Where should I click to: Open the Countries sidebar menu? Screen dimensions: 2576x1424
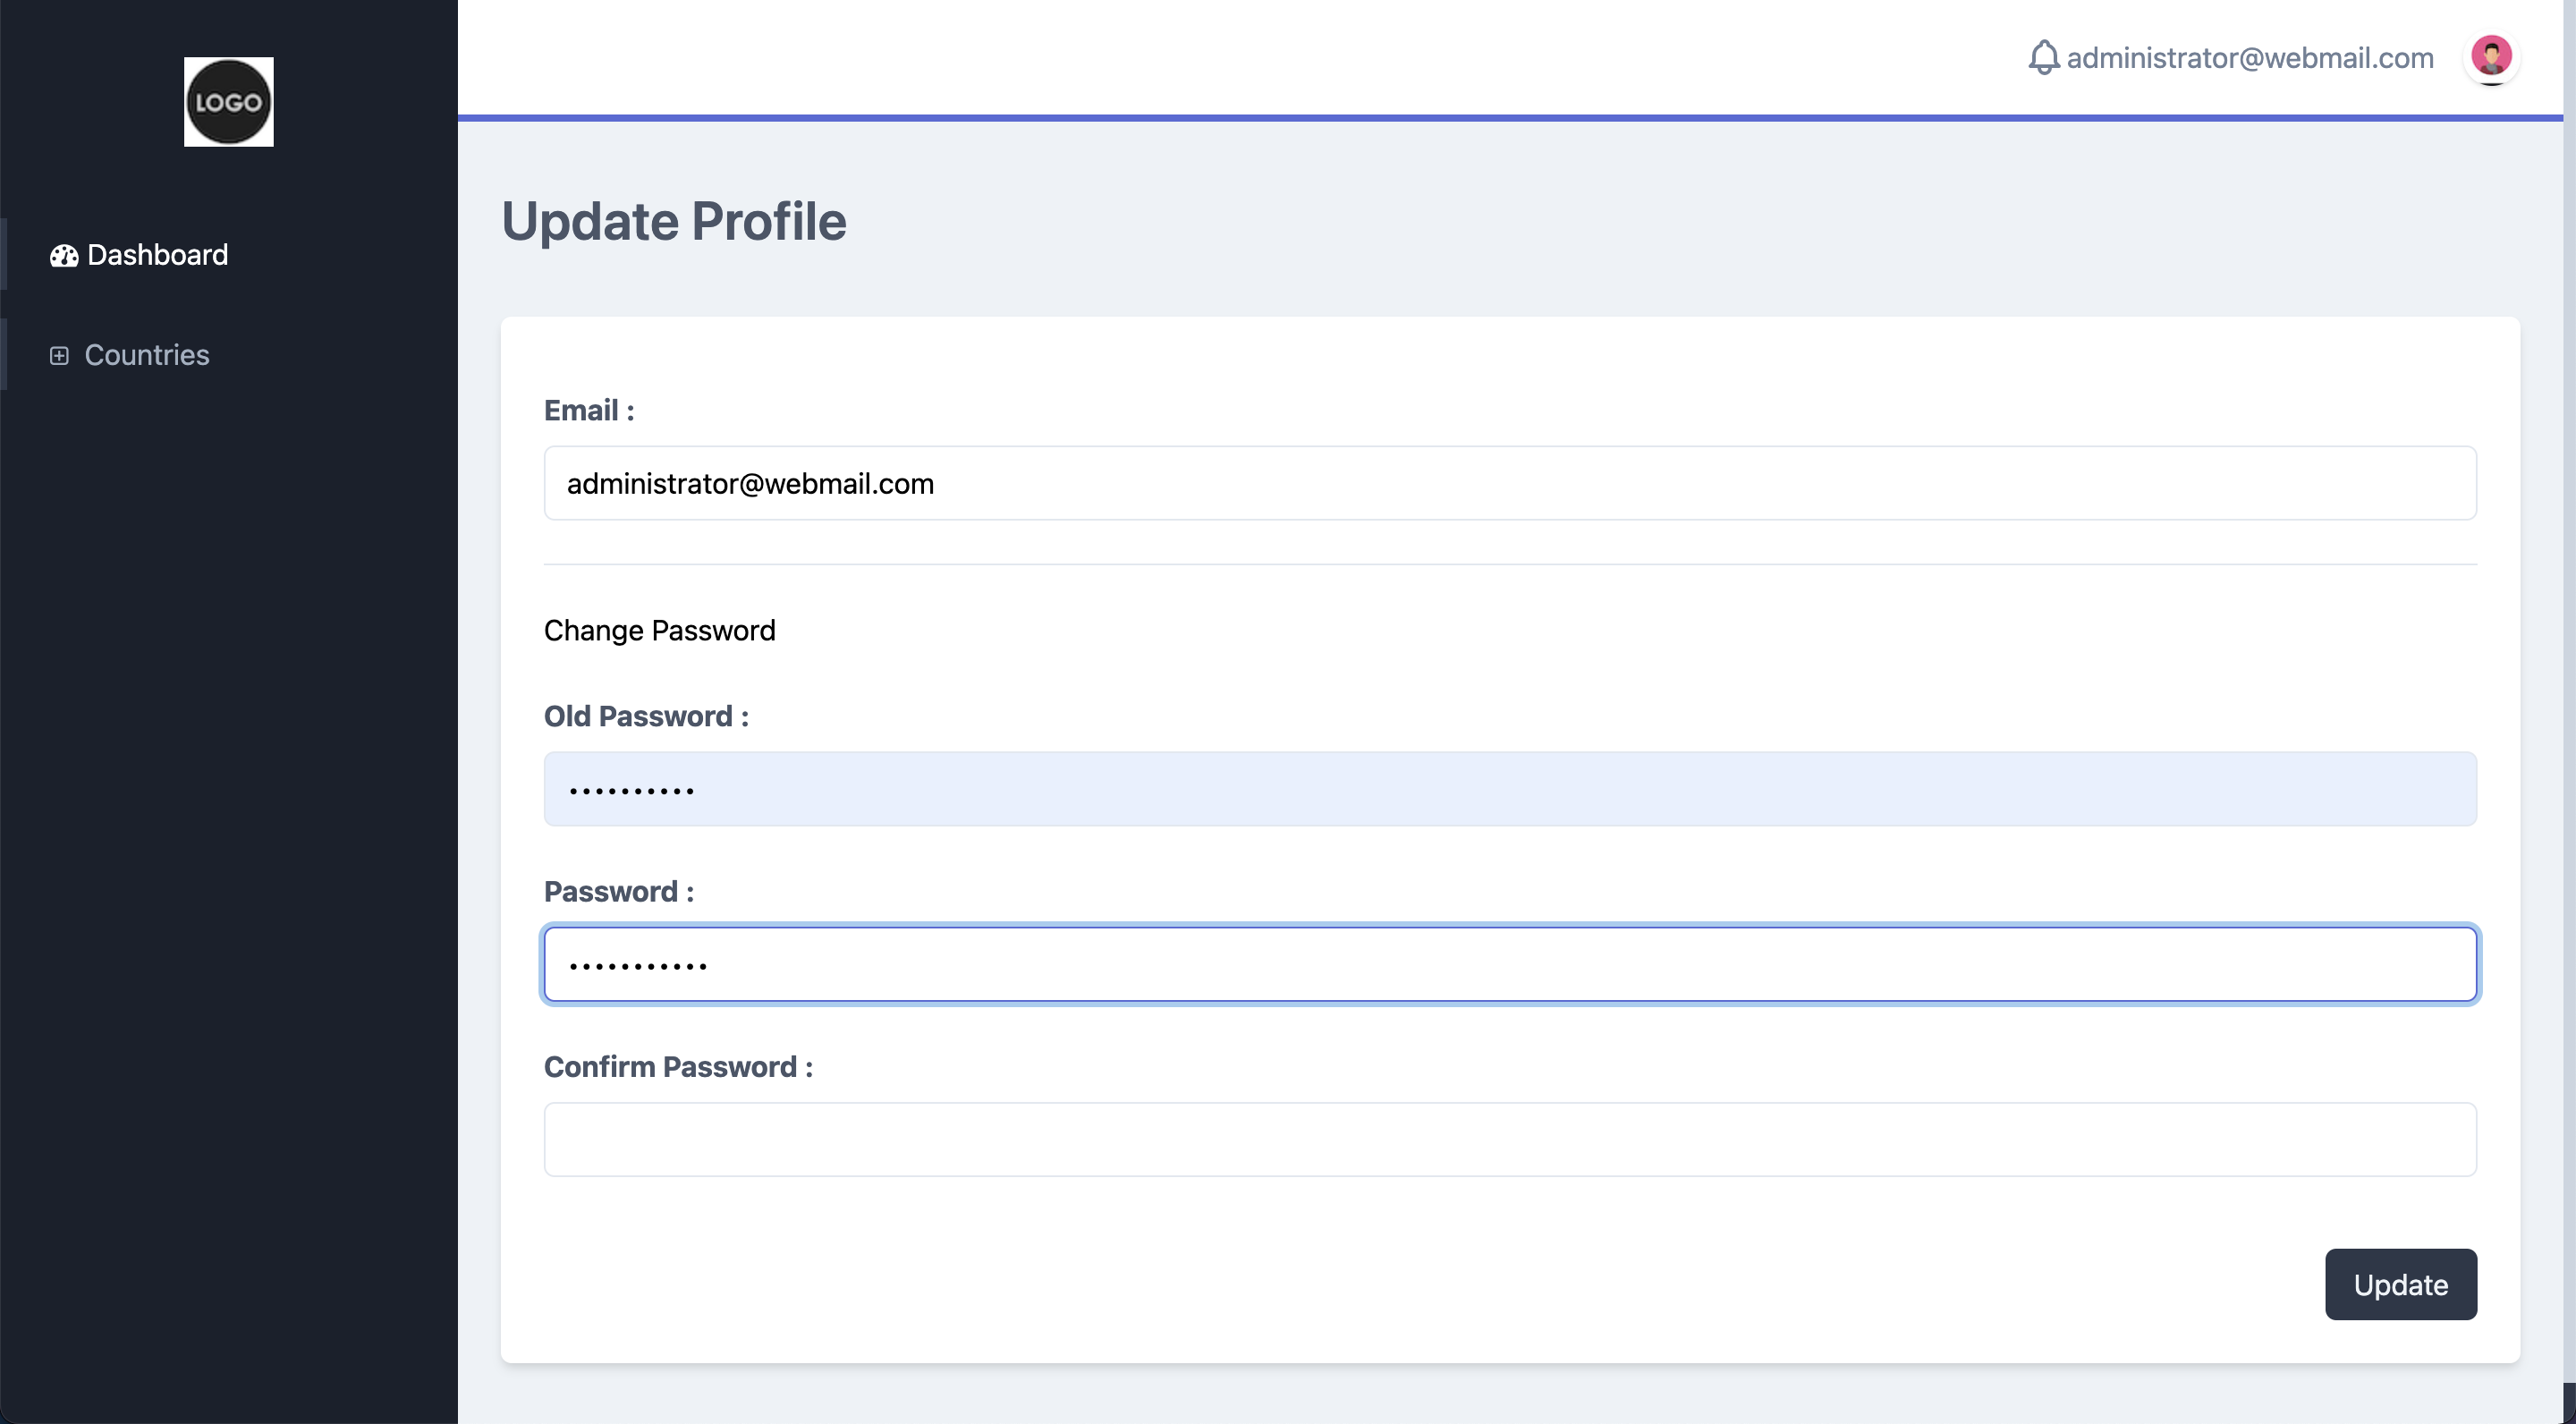tap(146, 355)
